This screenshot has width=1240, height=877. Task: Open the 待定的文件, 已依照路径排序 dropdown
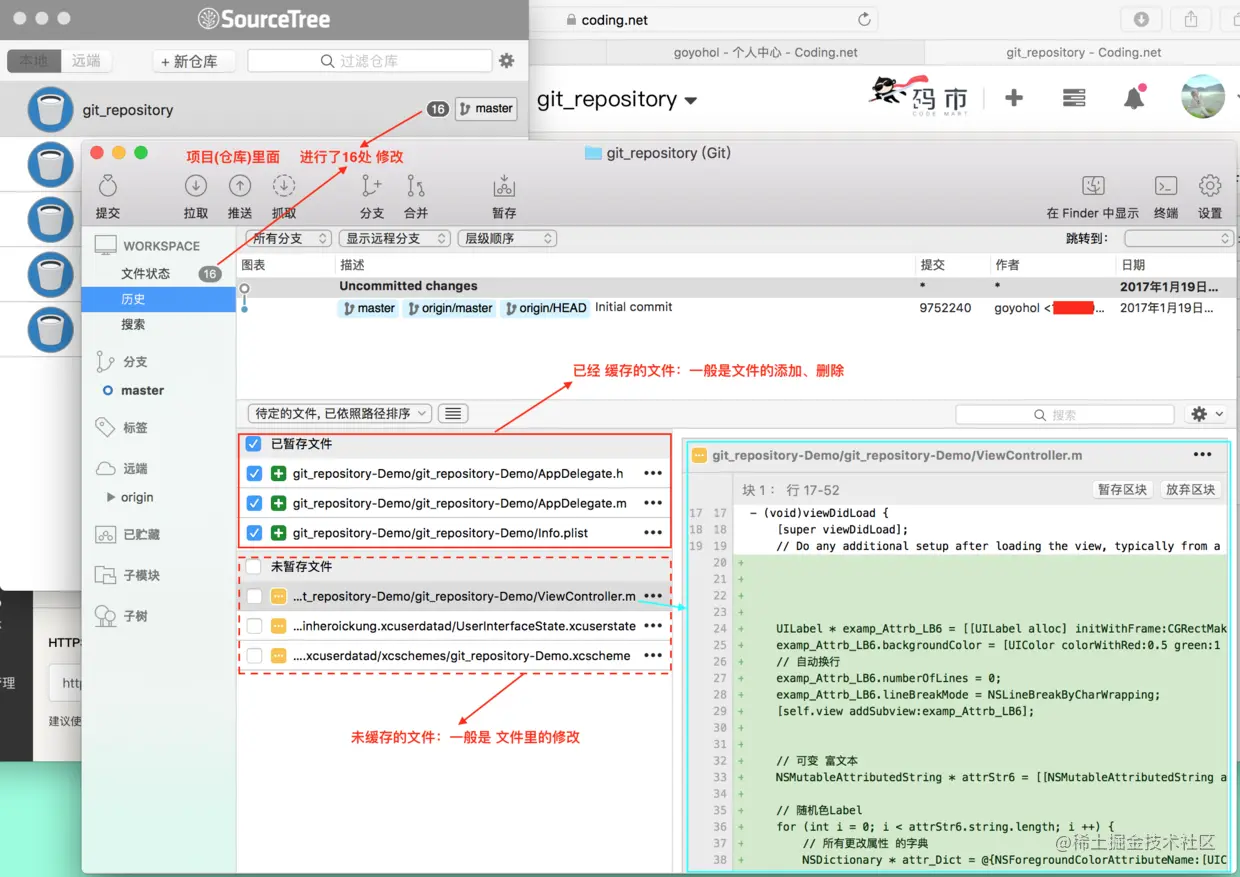click(x=340, y=413)
